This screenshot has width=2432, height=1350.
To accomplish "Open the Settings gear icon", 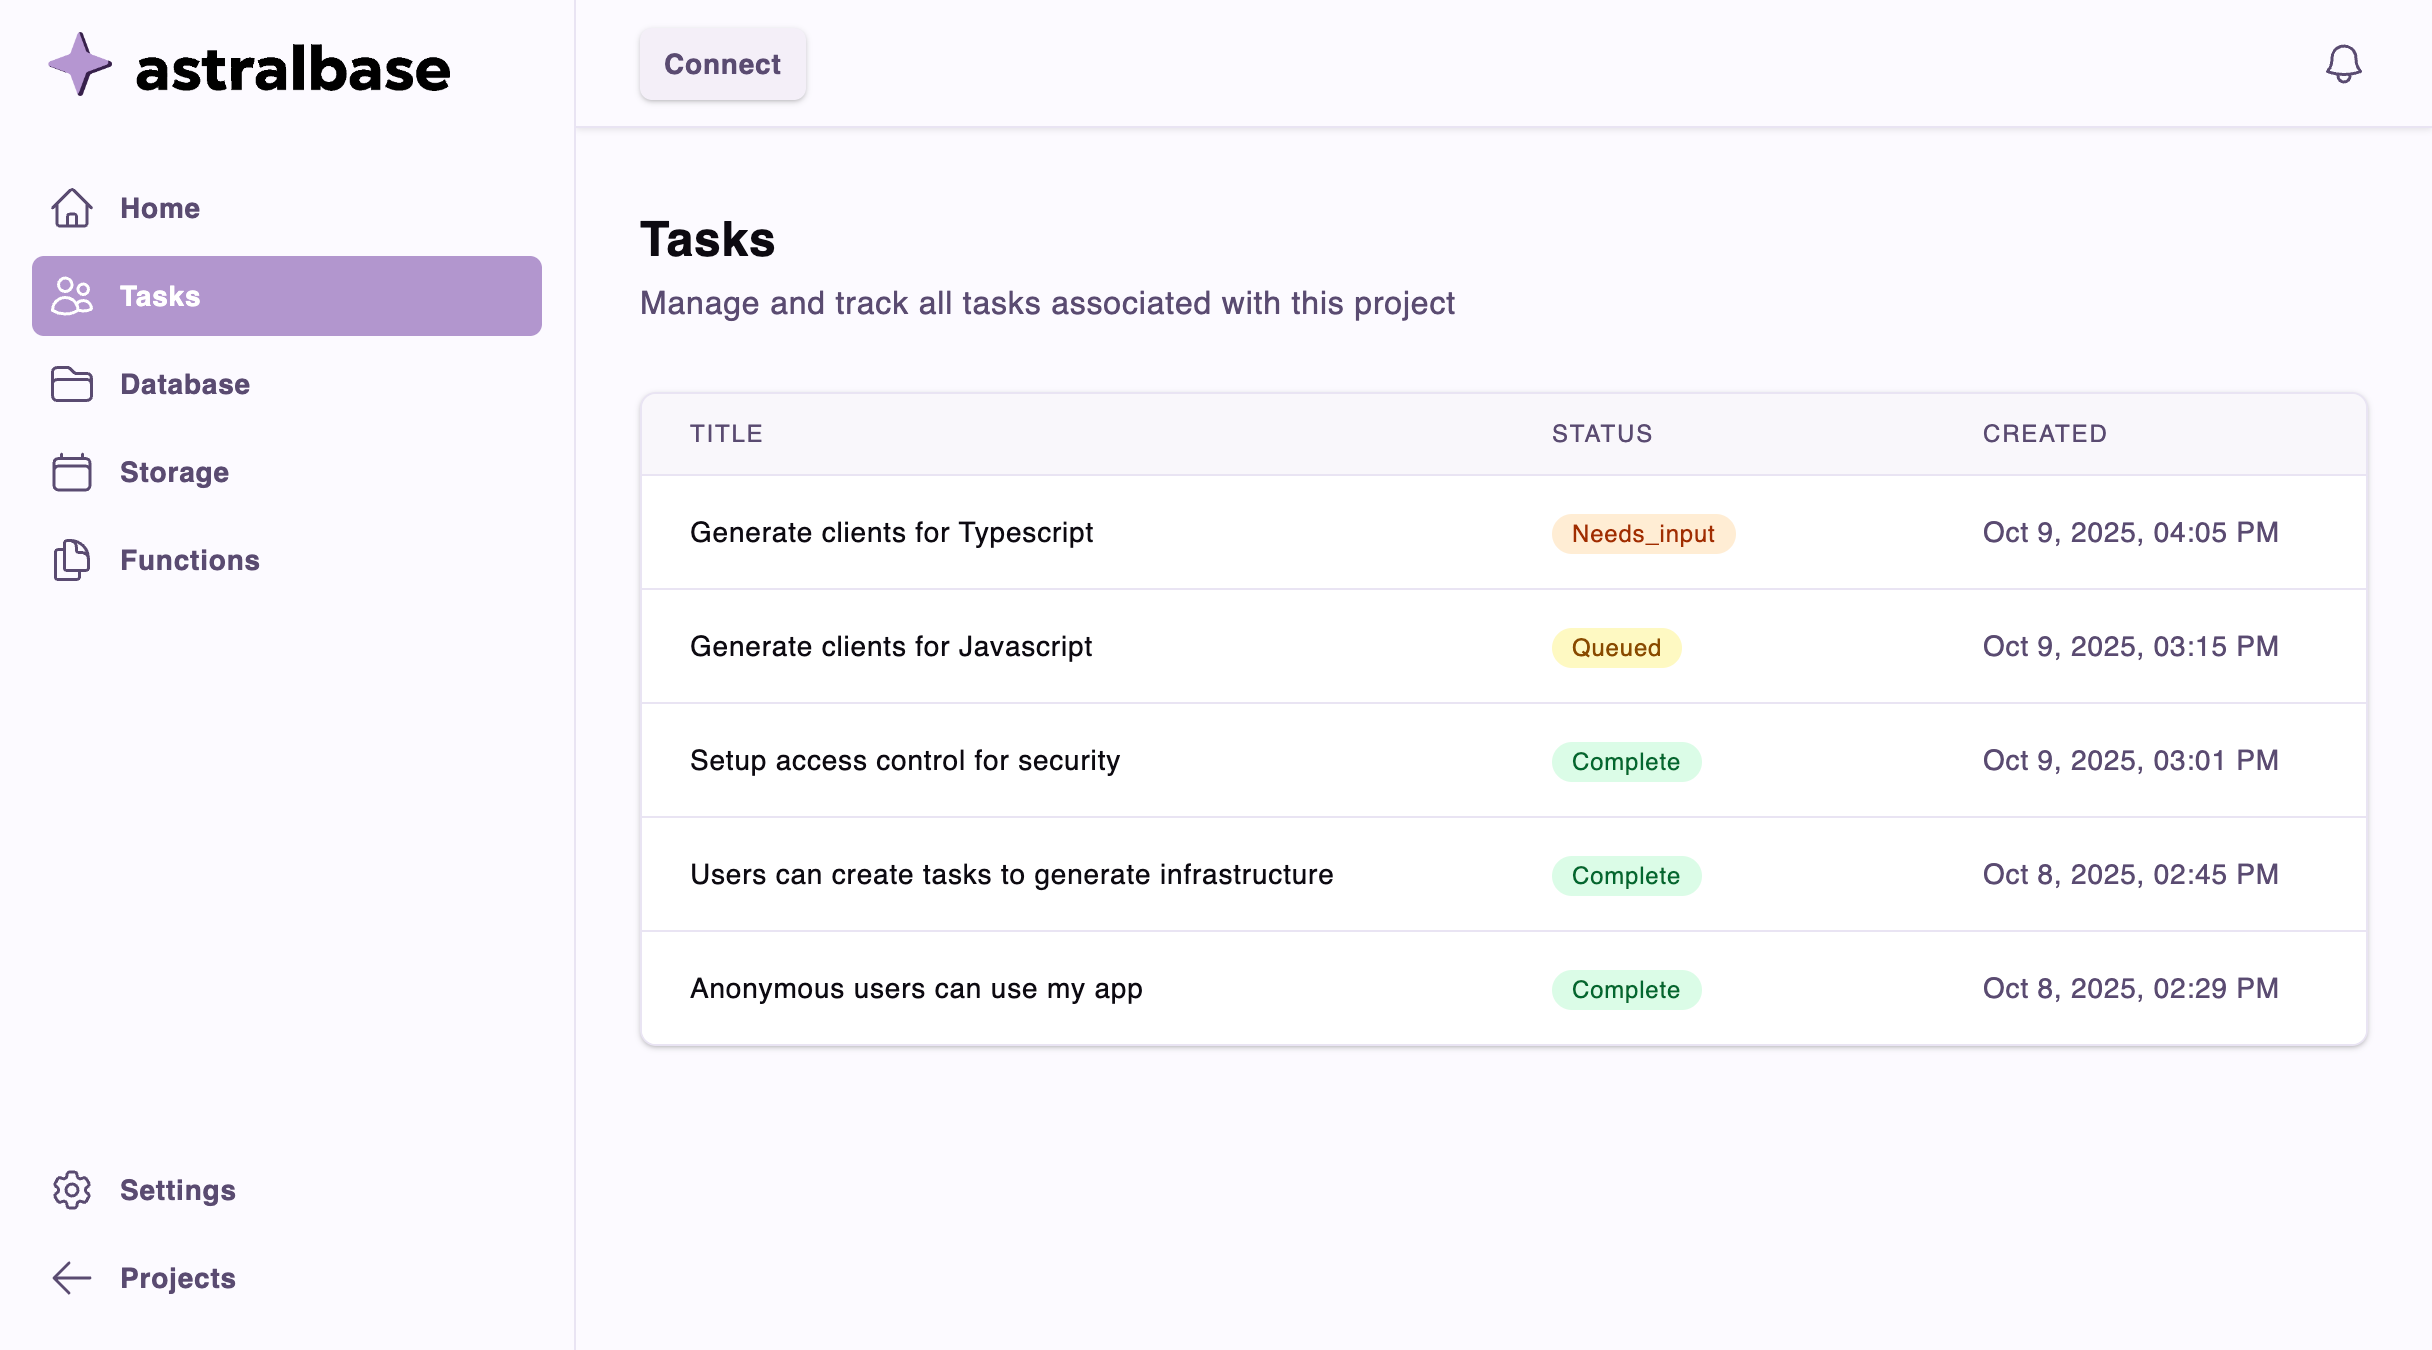I will 71,1190.
